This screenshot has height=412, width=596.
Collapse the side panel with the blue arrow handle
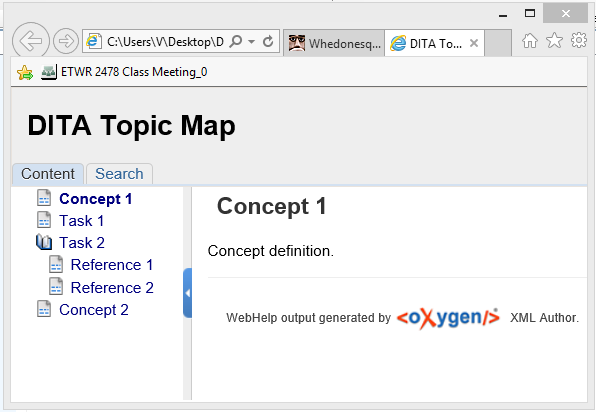tap(187, 293)
